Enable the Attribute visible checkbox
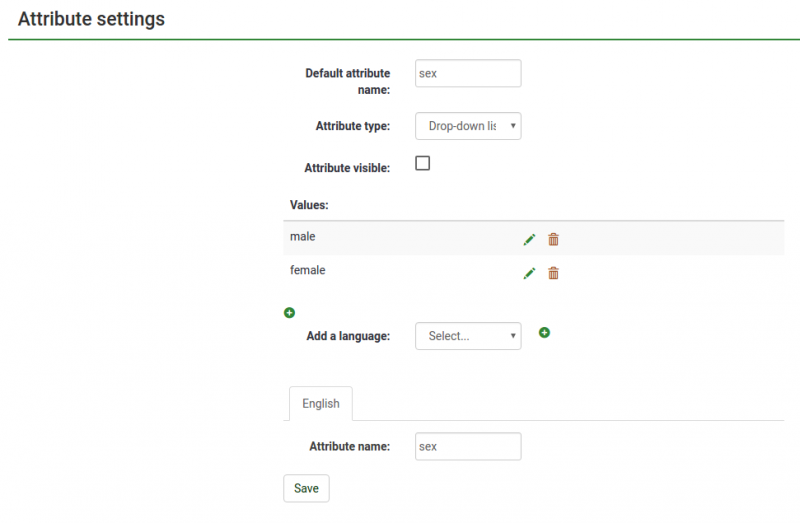 point(422,164)
